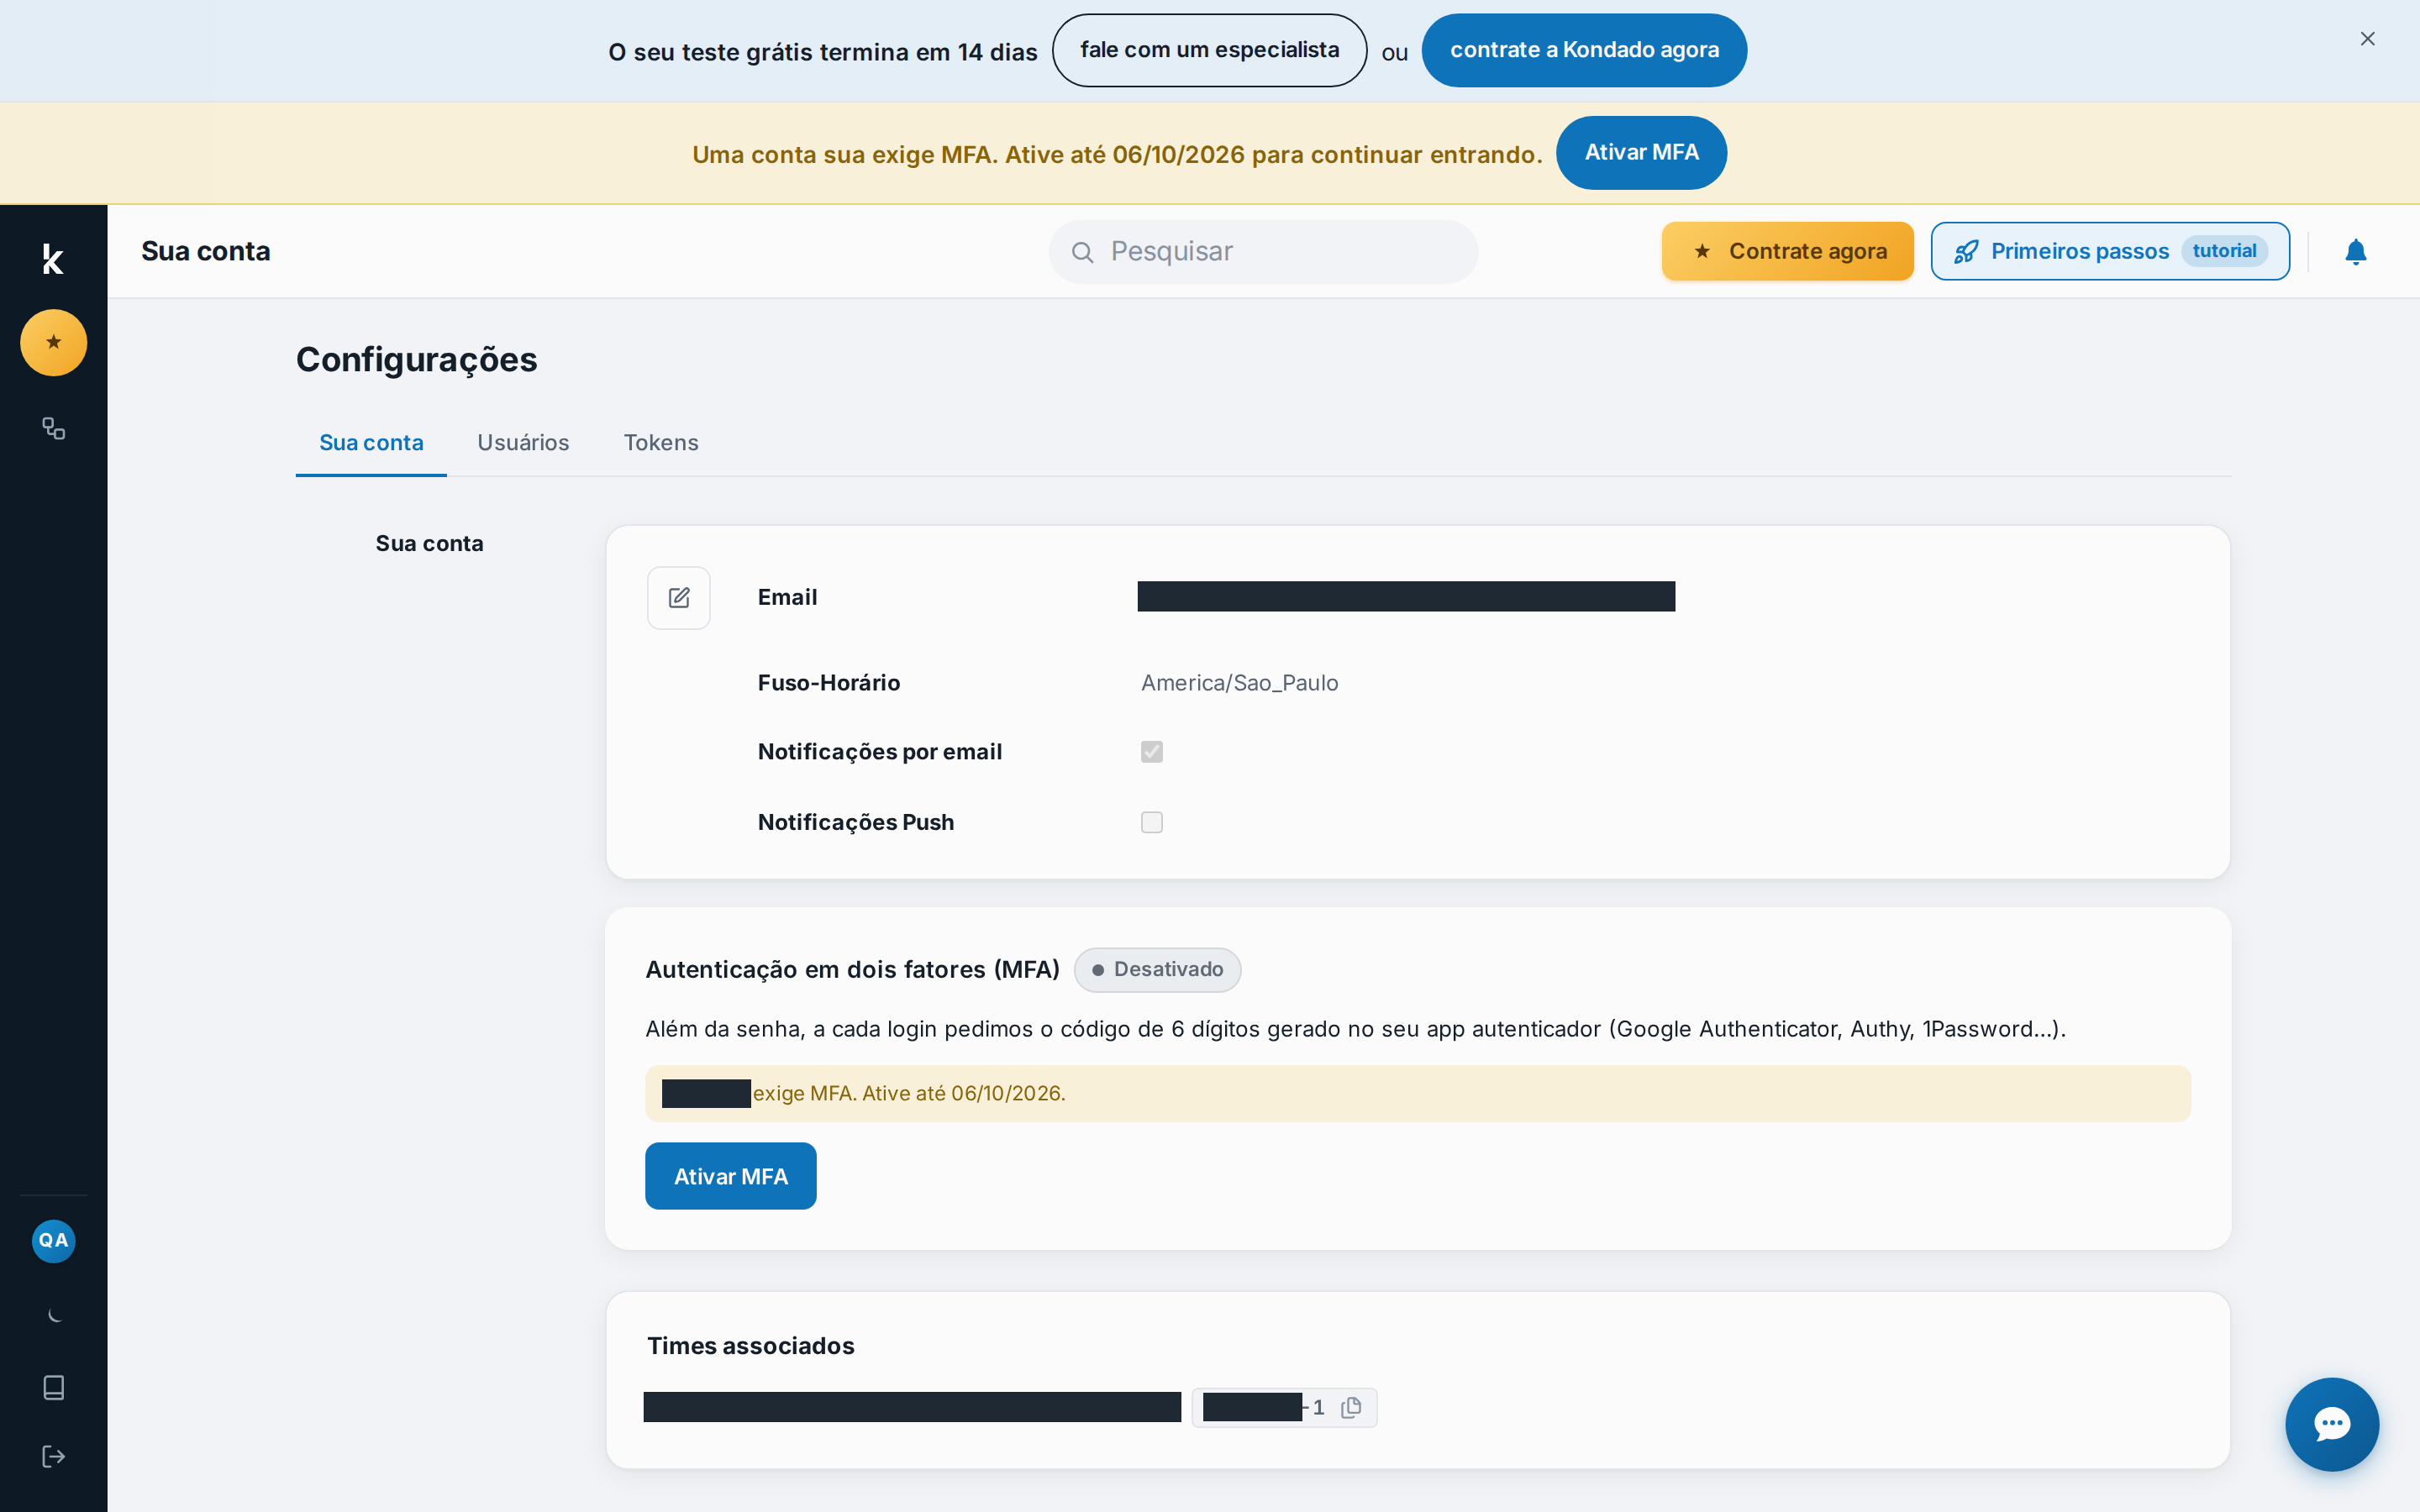Toggle Notificações por email checkbox
The width and height of the screenshot is (2420, 1512).
1152,751
